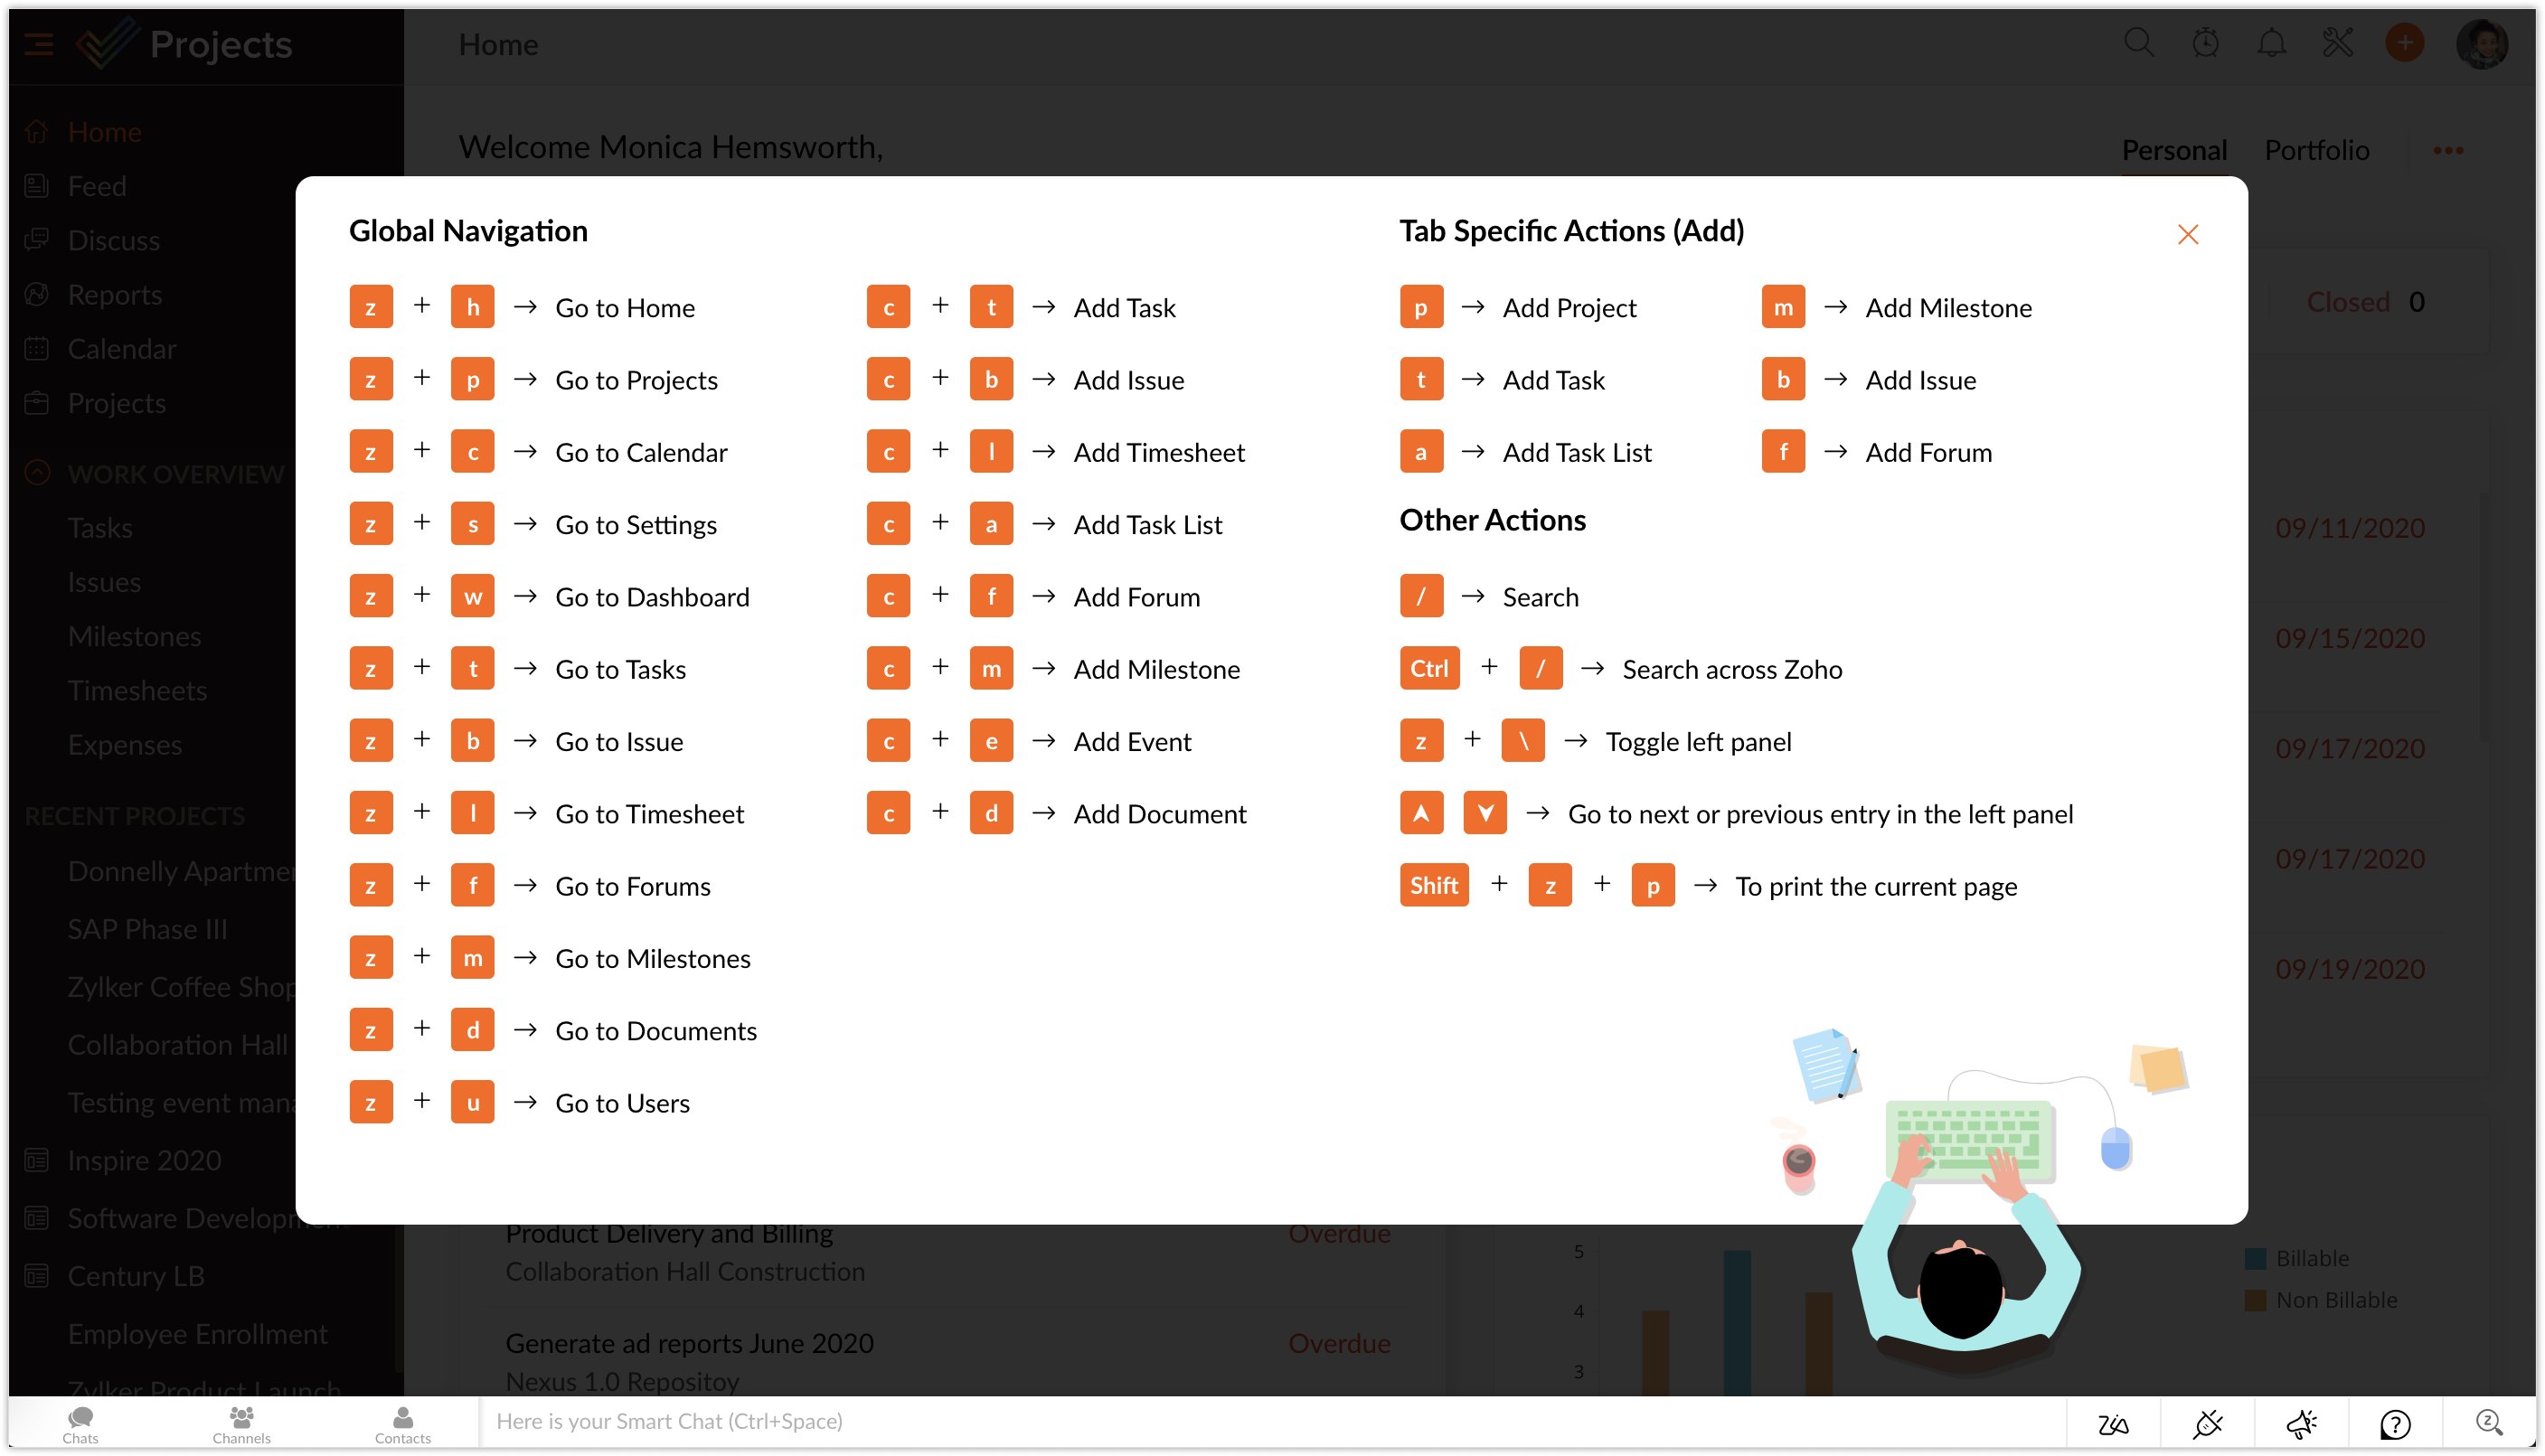2545x1456 pixels.
Task: Click the 'u' key for Go to Users
Action: pyautogui.click(x=472, y=1102)
